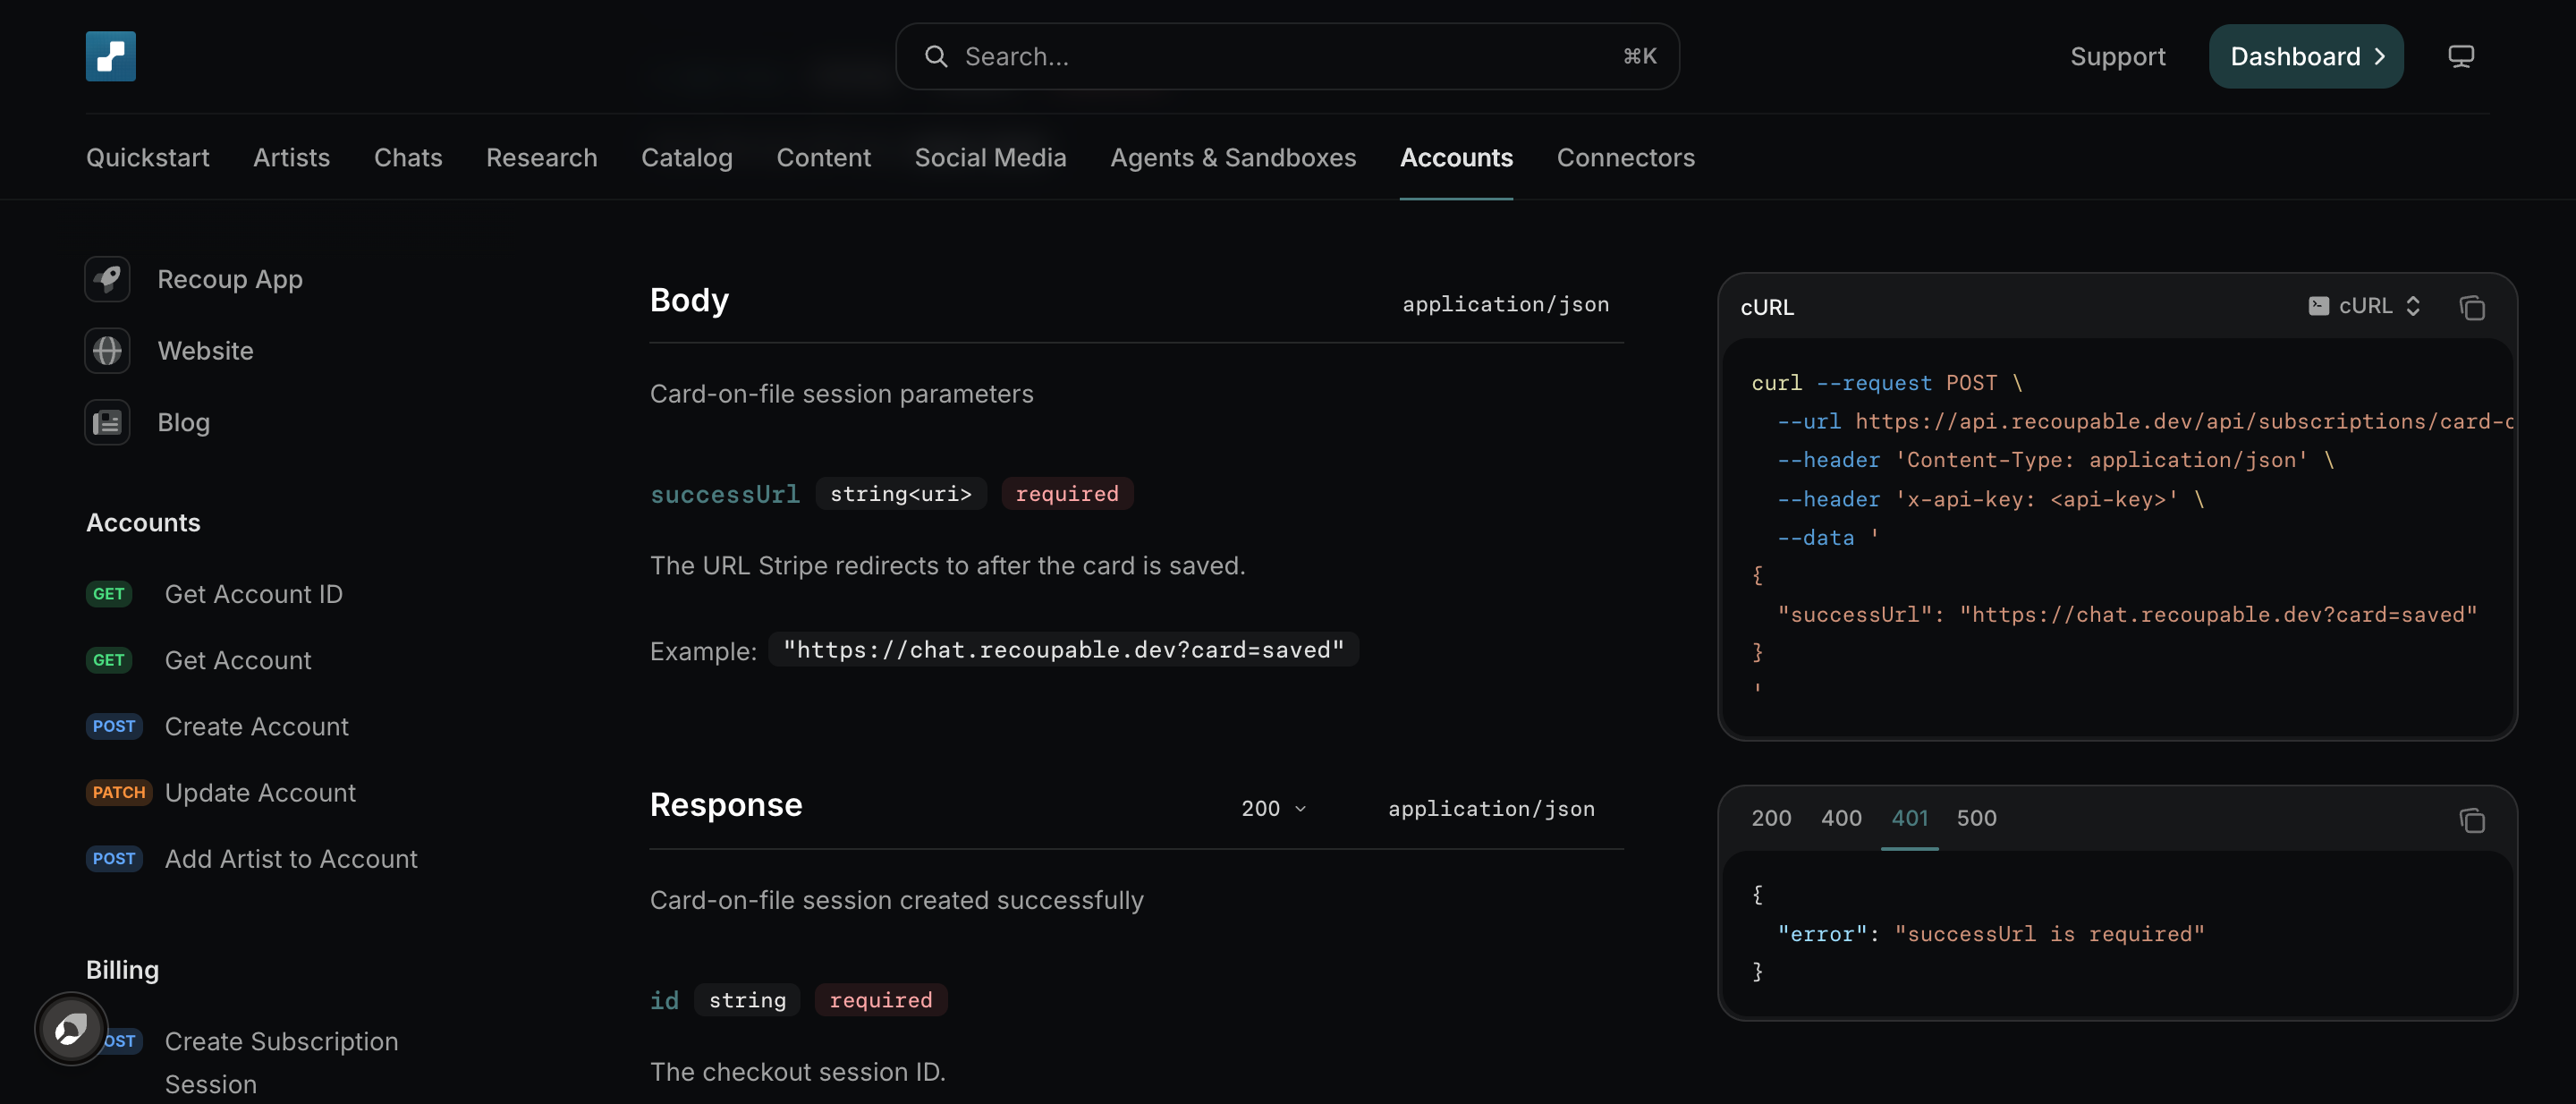Open the Research tab
Screen dimensions: 2576x1104
pos(542,157)
